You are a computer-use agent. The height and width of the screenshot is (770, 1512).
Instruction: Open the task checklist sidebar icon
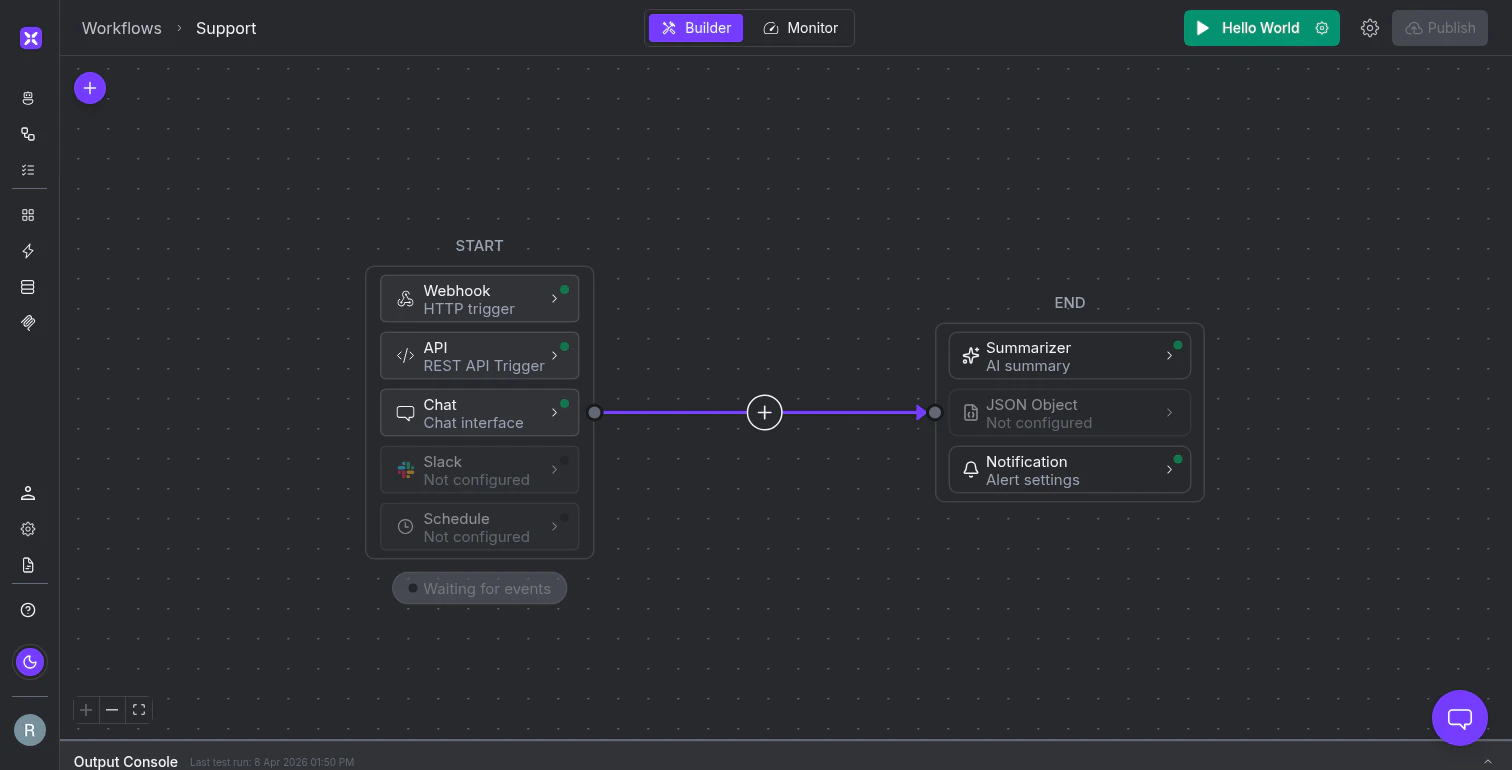point(28,170)
